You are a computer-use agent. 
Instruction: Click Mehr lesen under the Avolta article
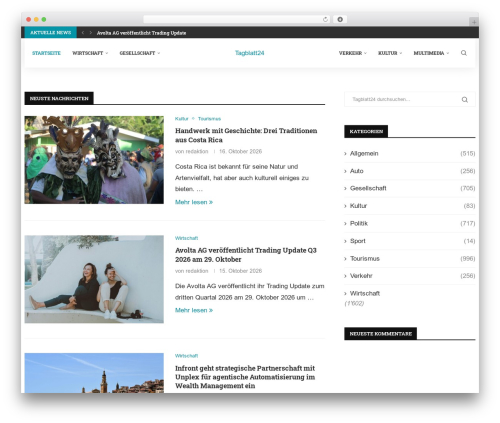pos(194,310)
